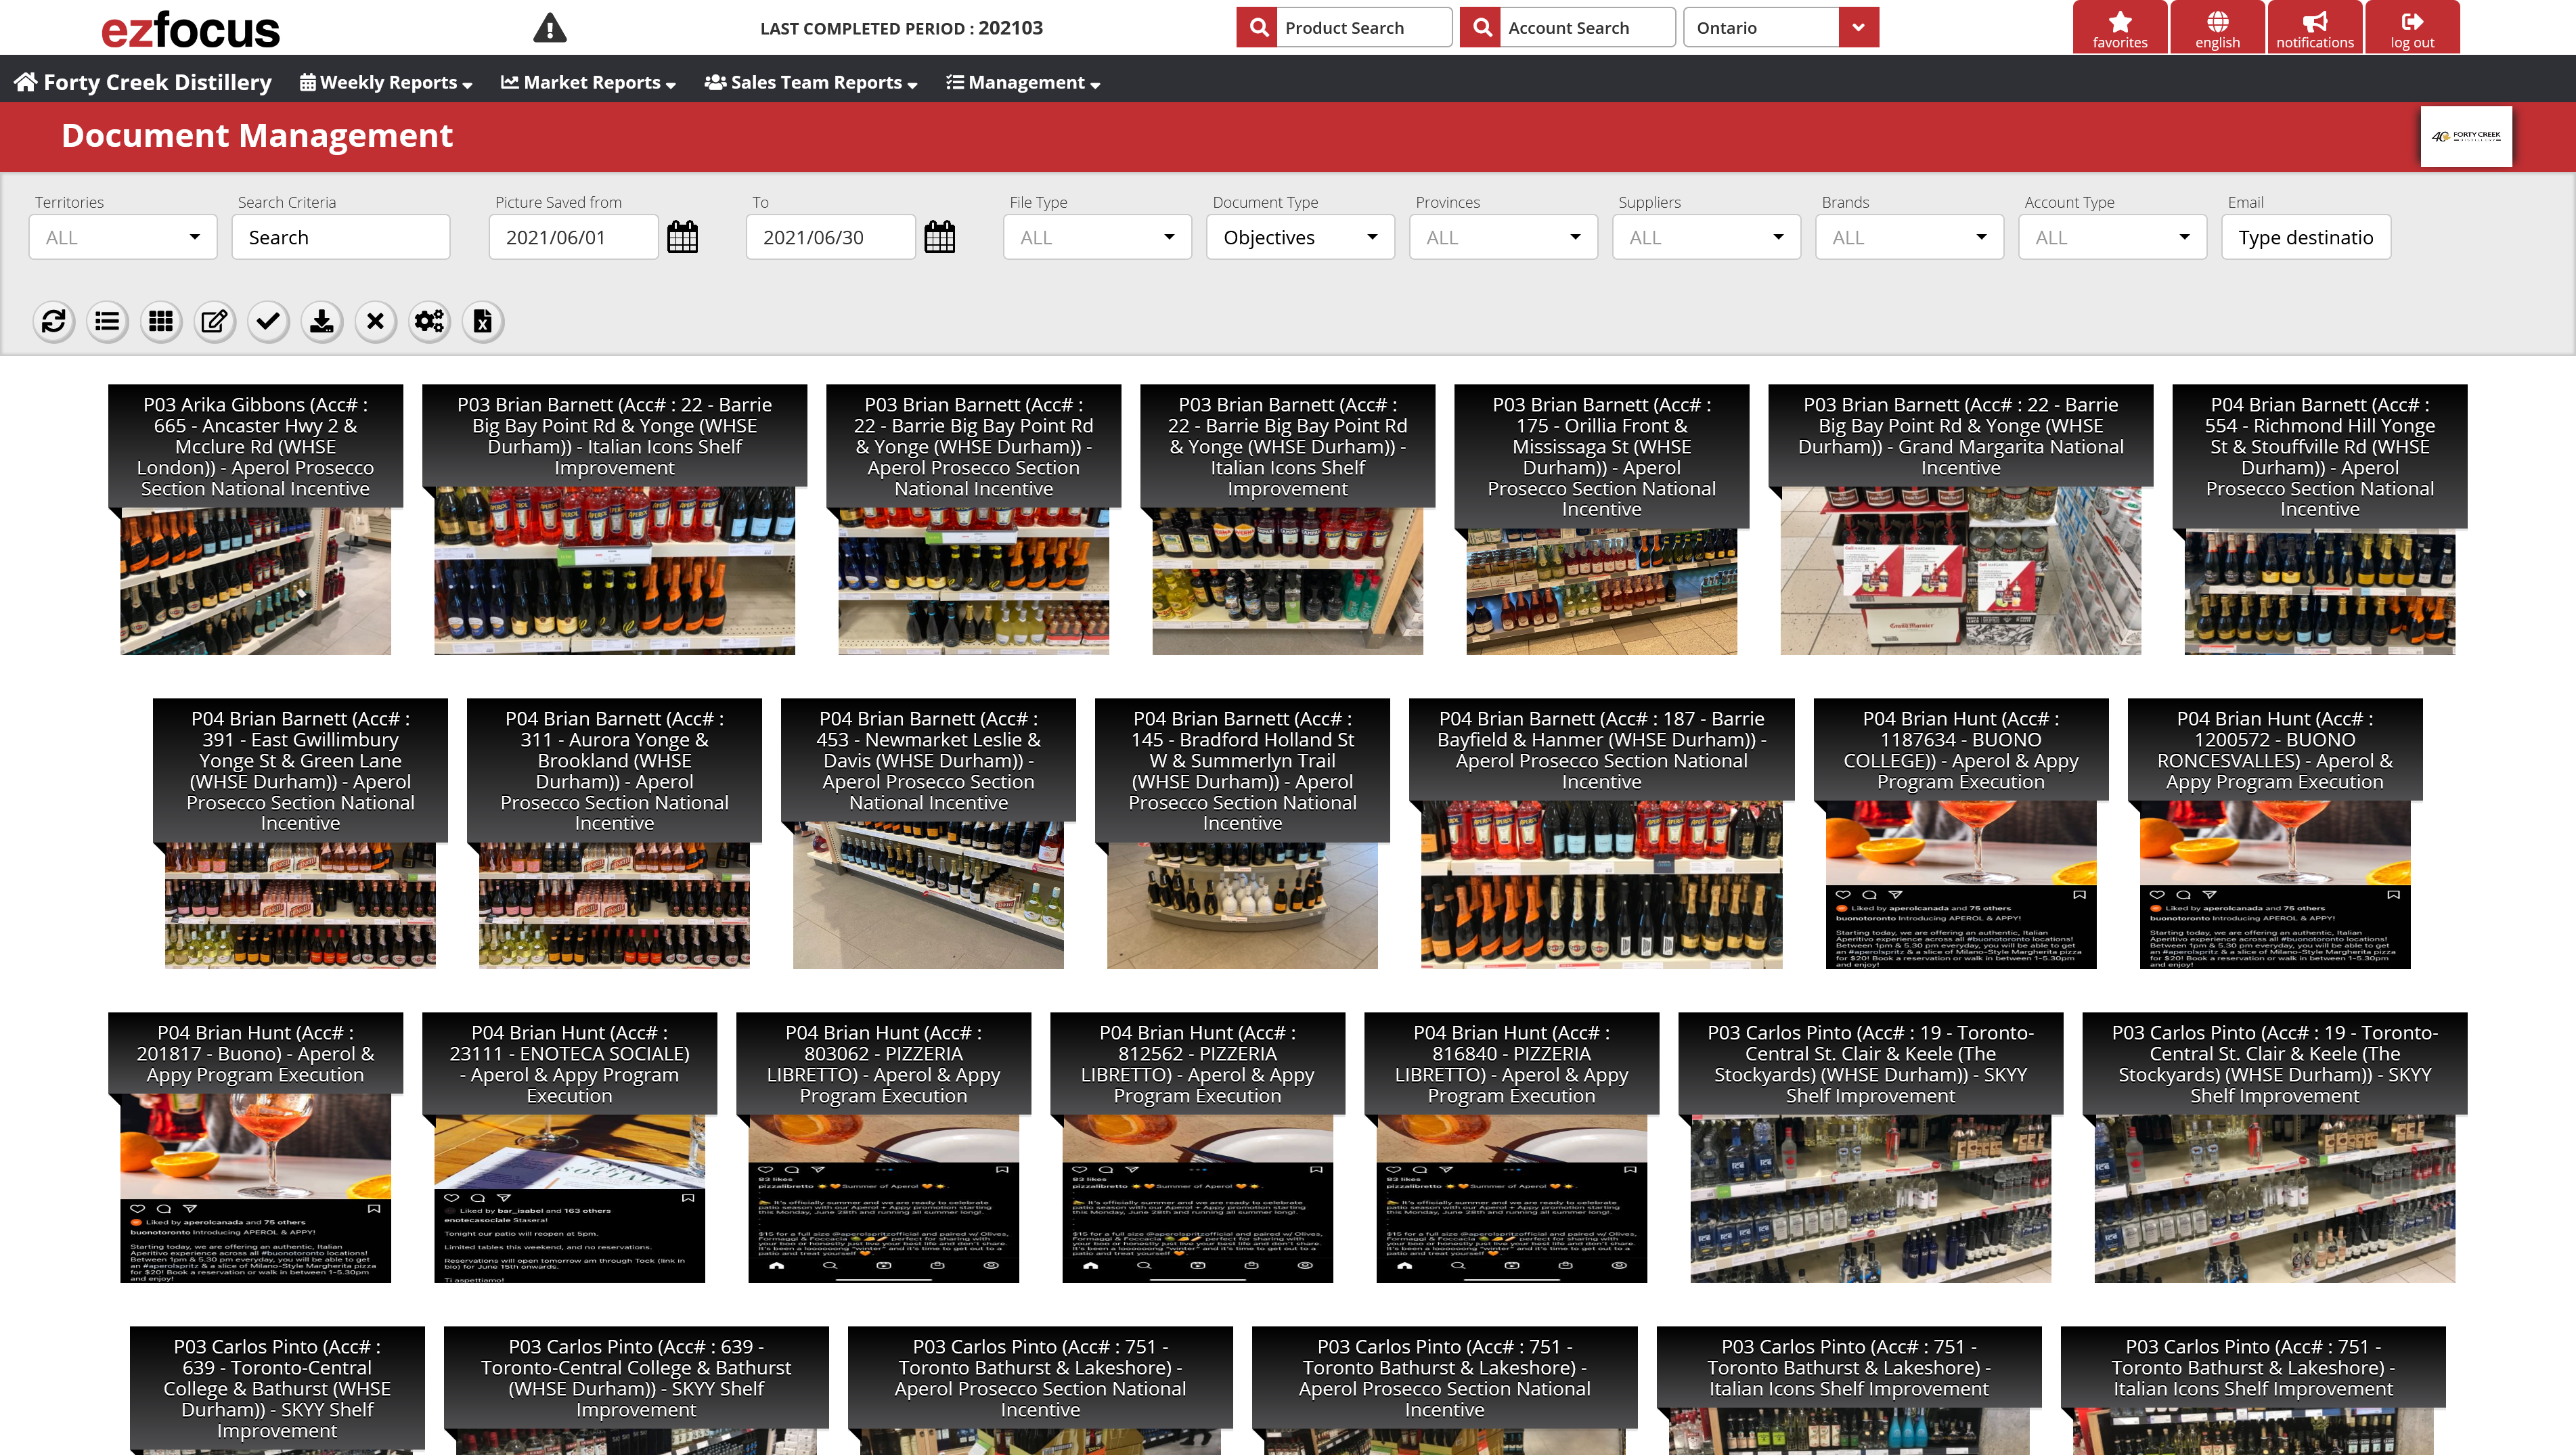2576x1455 pixels.
Task: Open Sales Team Reports menu
Action: [811, 82]
